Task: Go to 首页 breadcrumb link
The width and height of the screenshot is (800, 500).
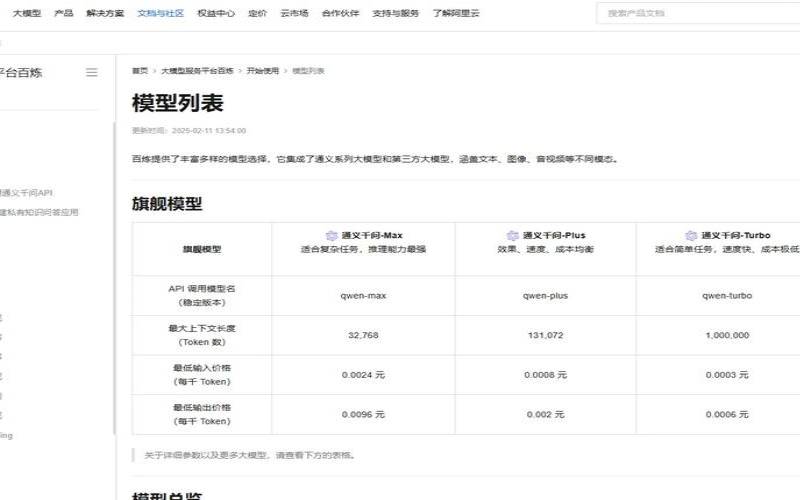Action: click(140, 70)
